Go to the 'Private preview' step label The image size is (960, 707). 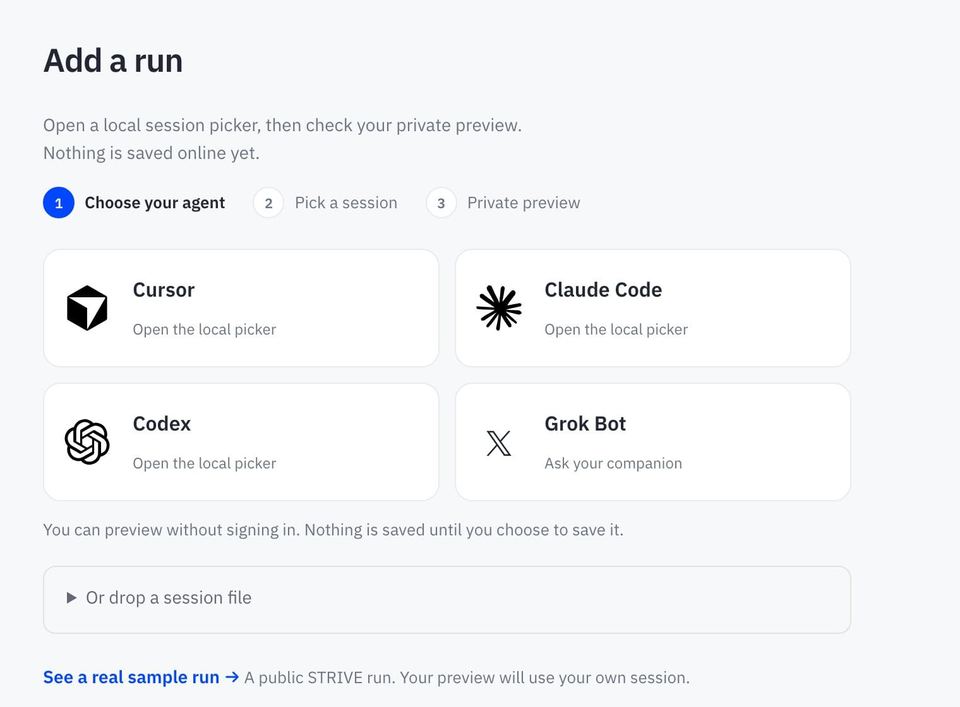click(523, 203)
